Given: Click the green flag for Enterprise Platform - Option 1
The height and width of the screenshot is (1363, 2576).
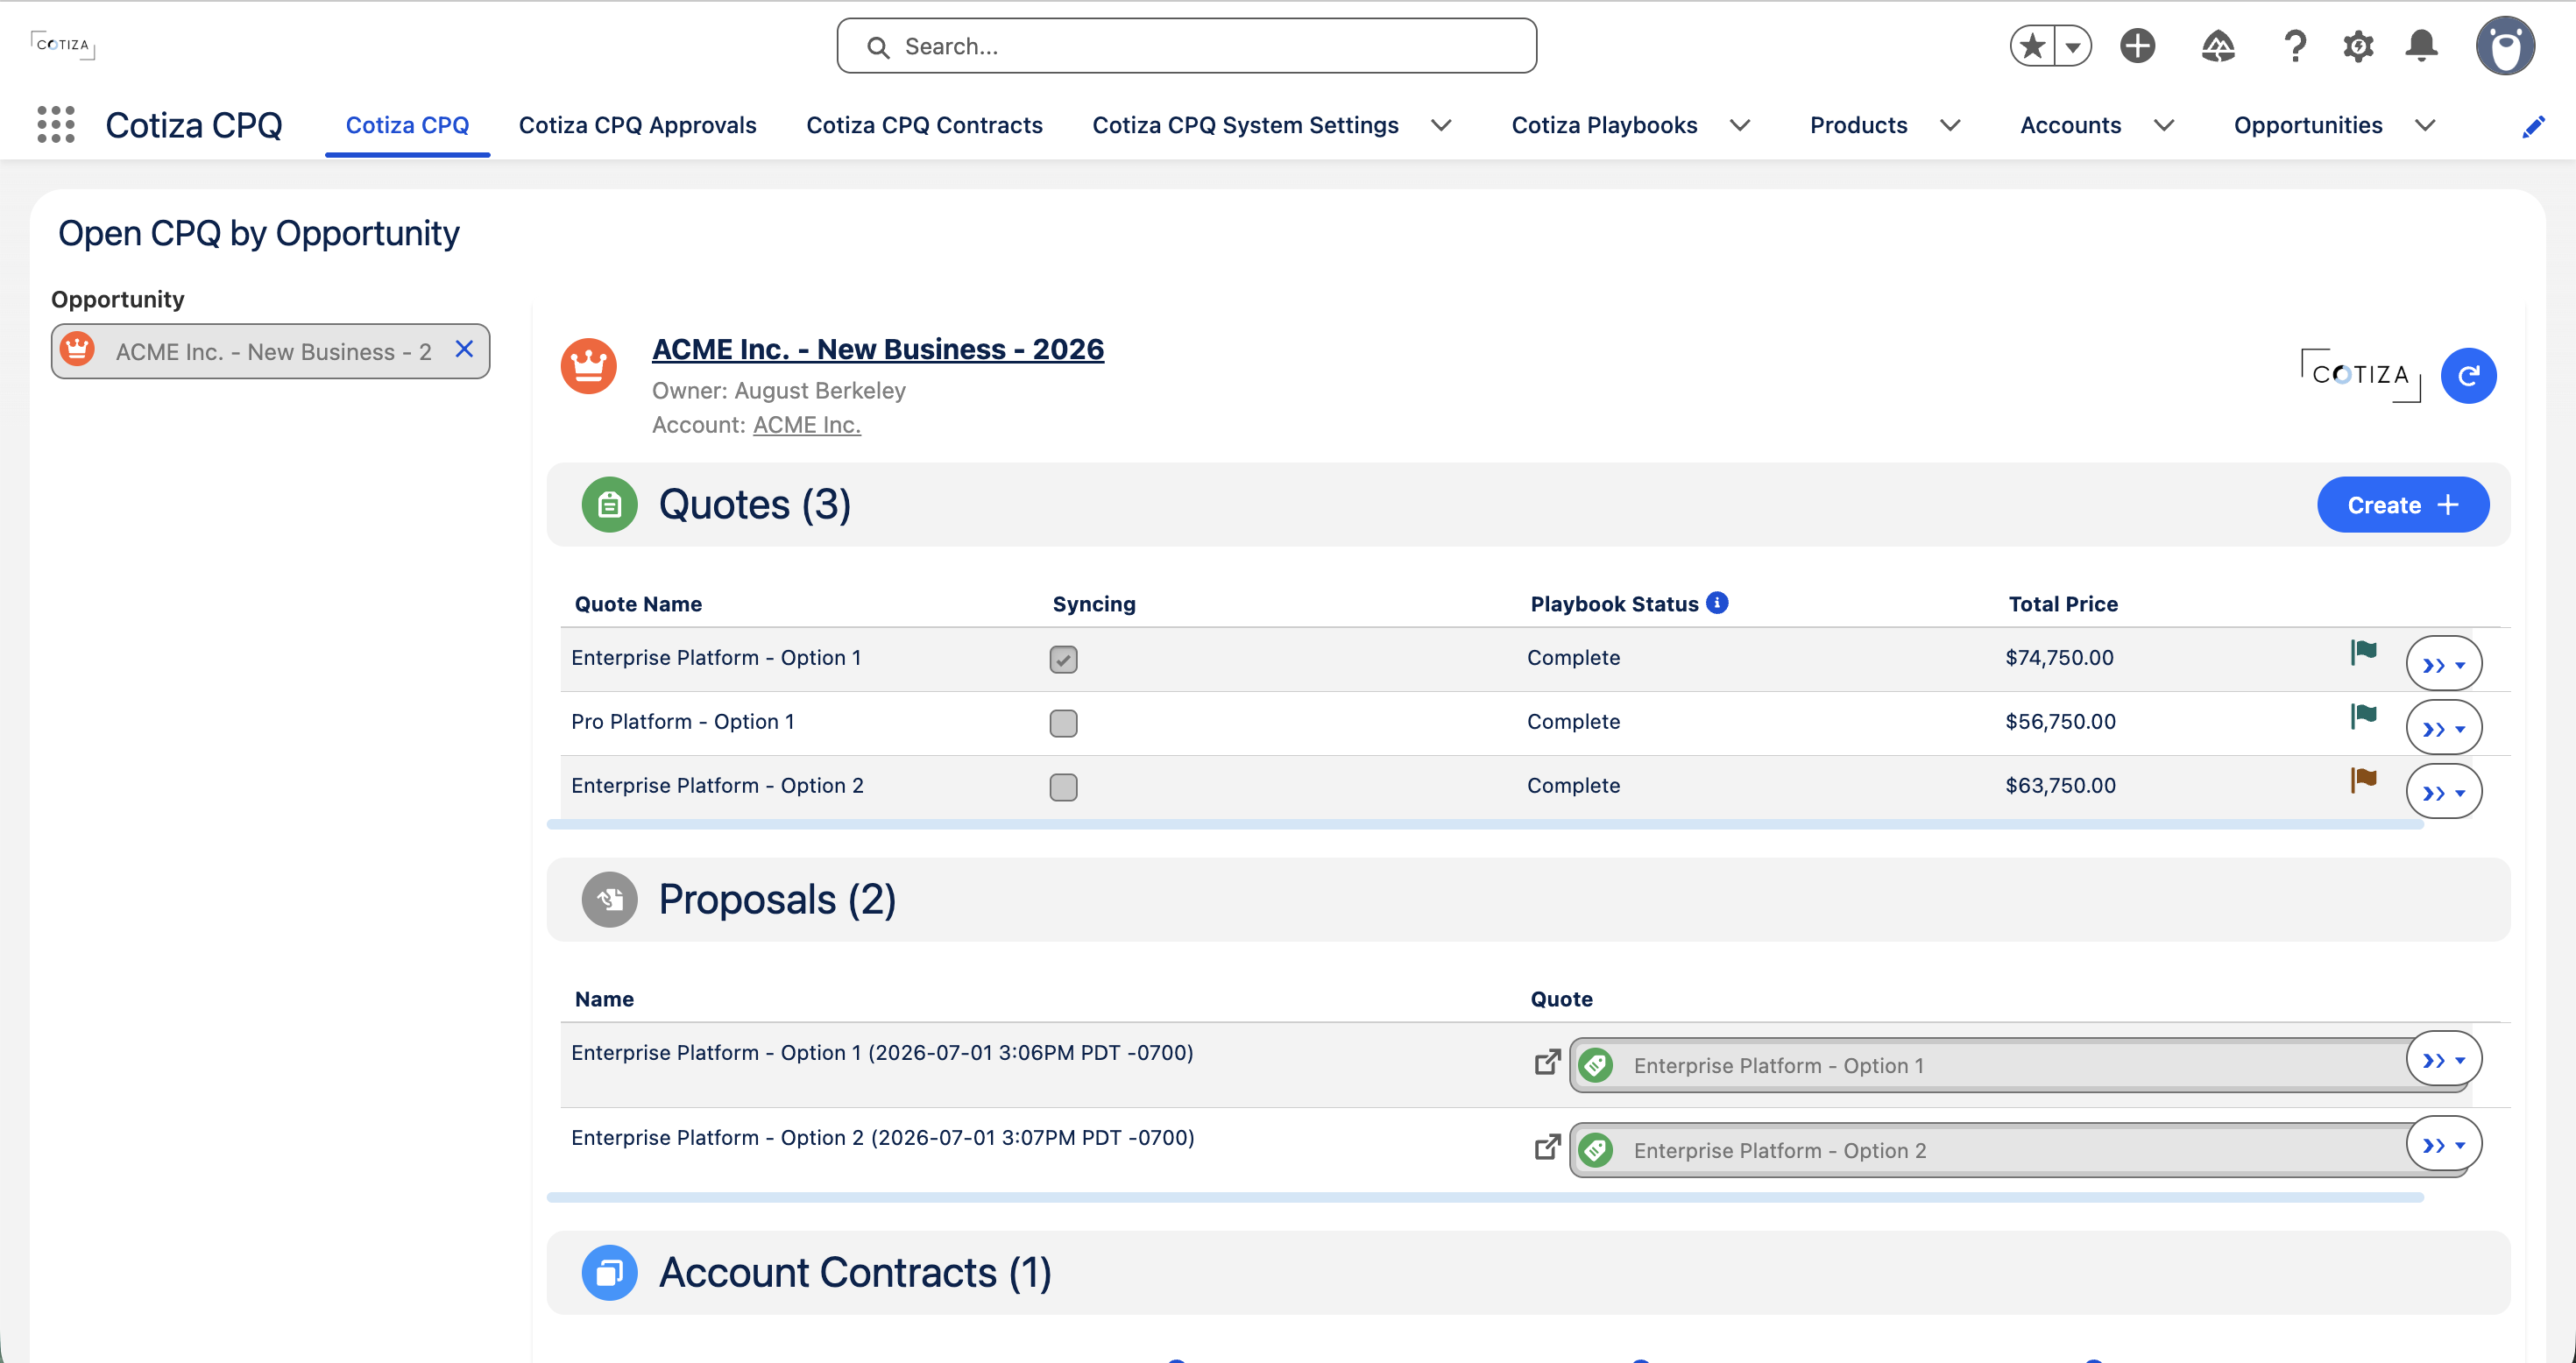Looking at the screenshot, I should coord(2363,653).
